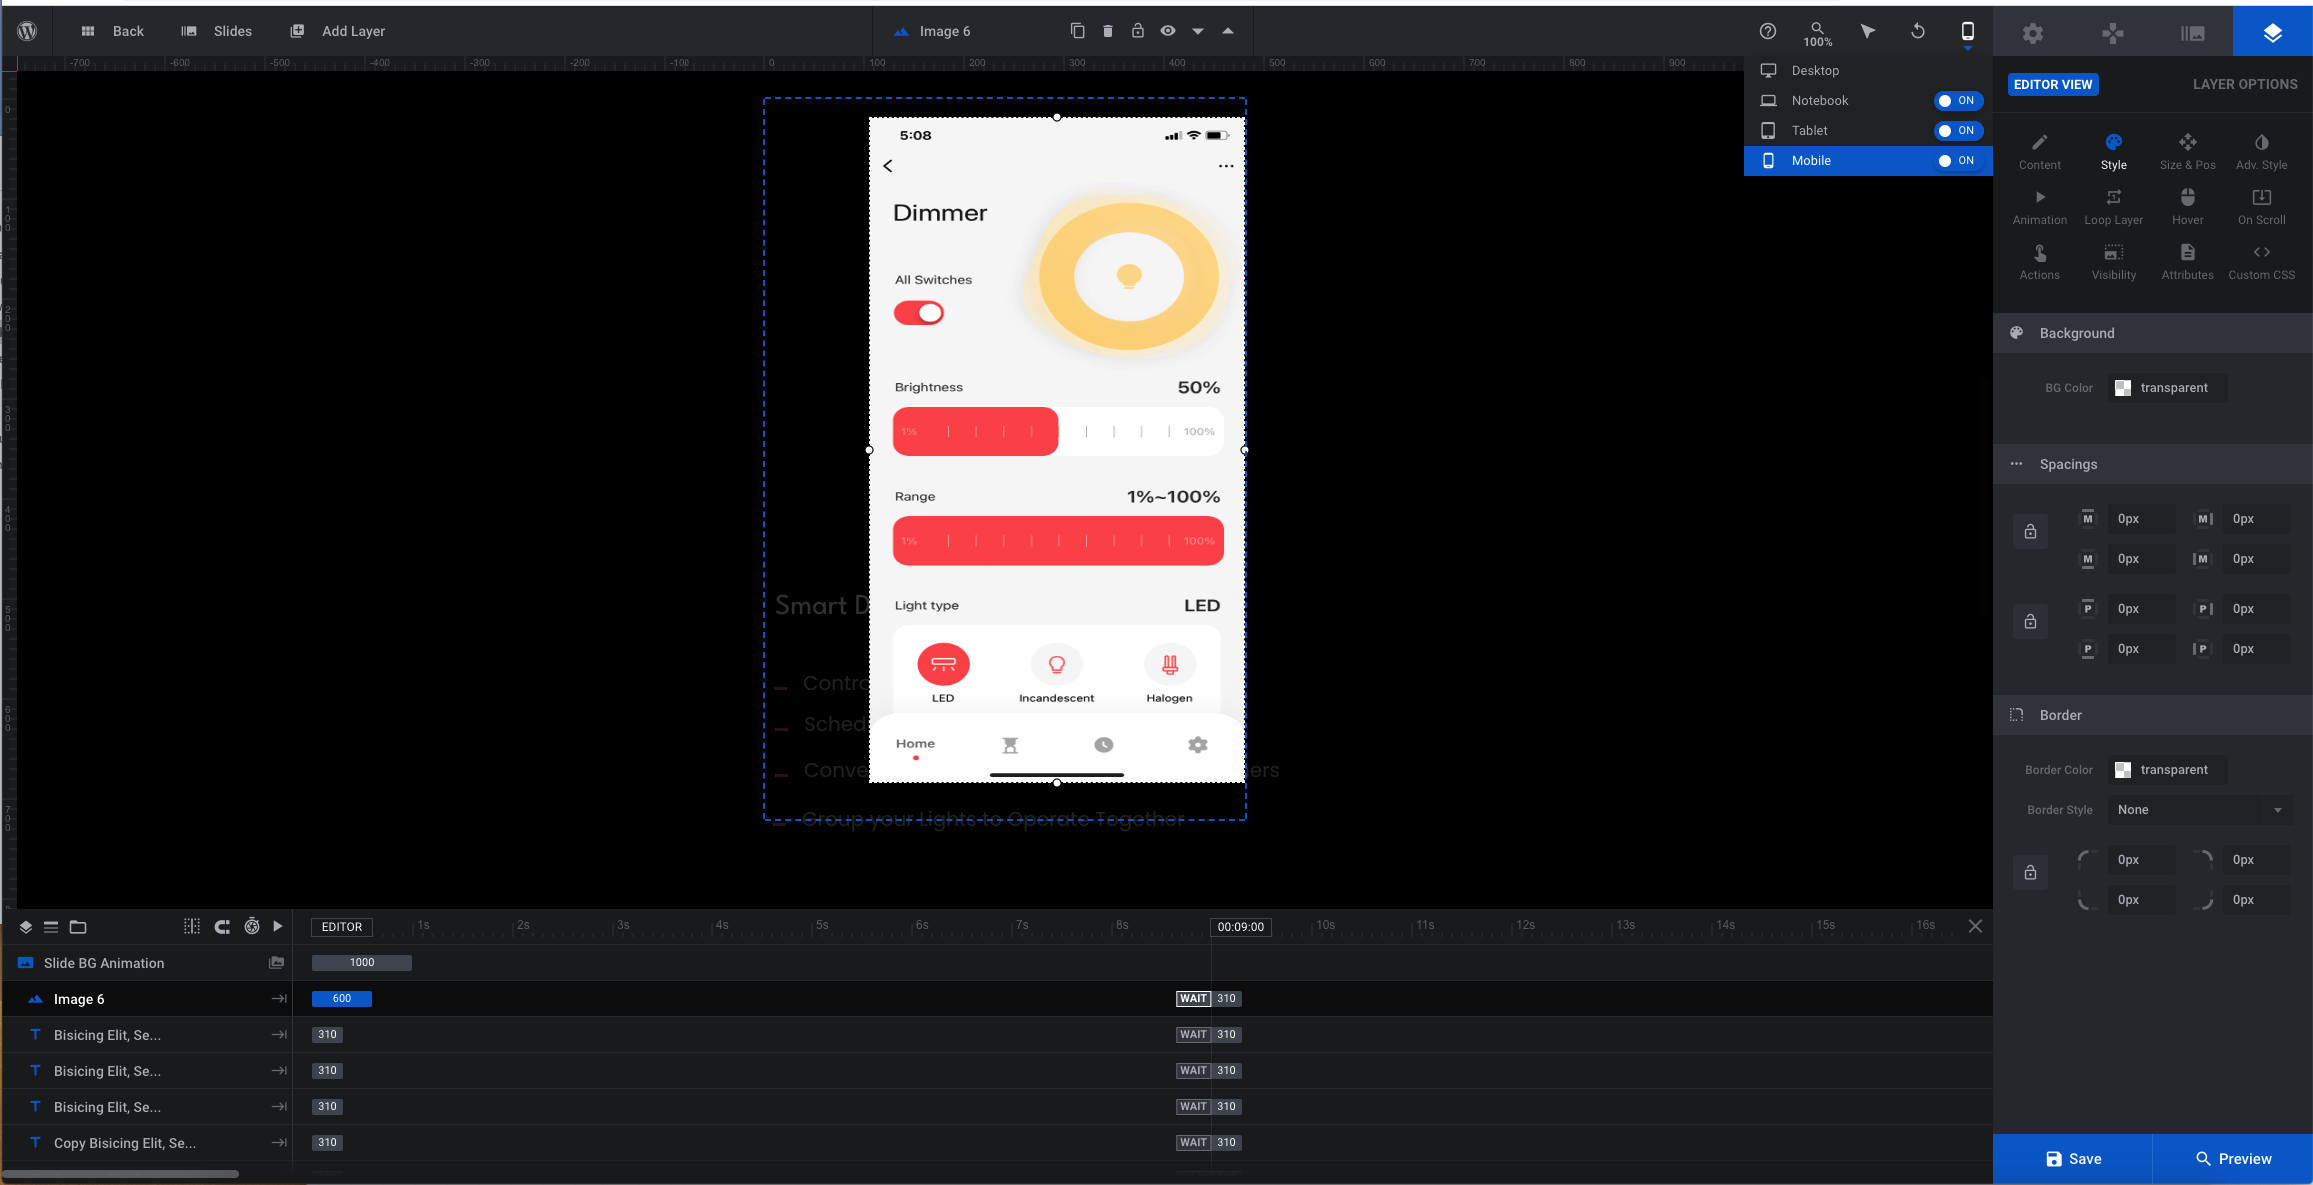Screen dimensions: 2313x1185
Task: Click the EDITOR VIEW button
Action: pyautogui.click(x=2052, y=85)
